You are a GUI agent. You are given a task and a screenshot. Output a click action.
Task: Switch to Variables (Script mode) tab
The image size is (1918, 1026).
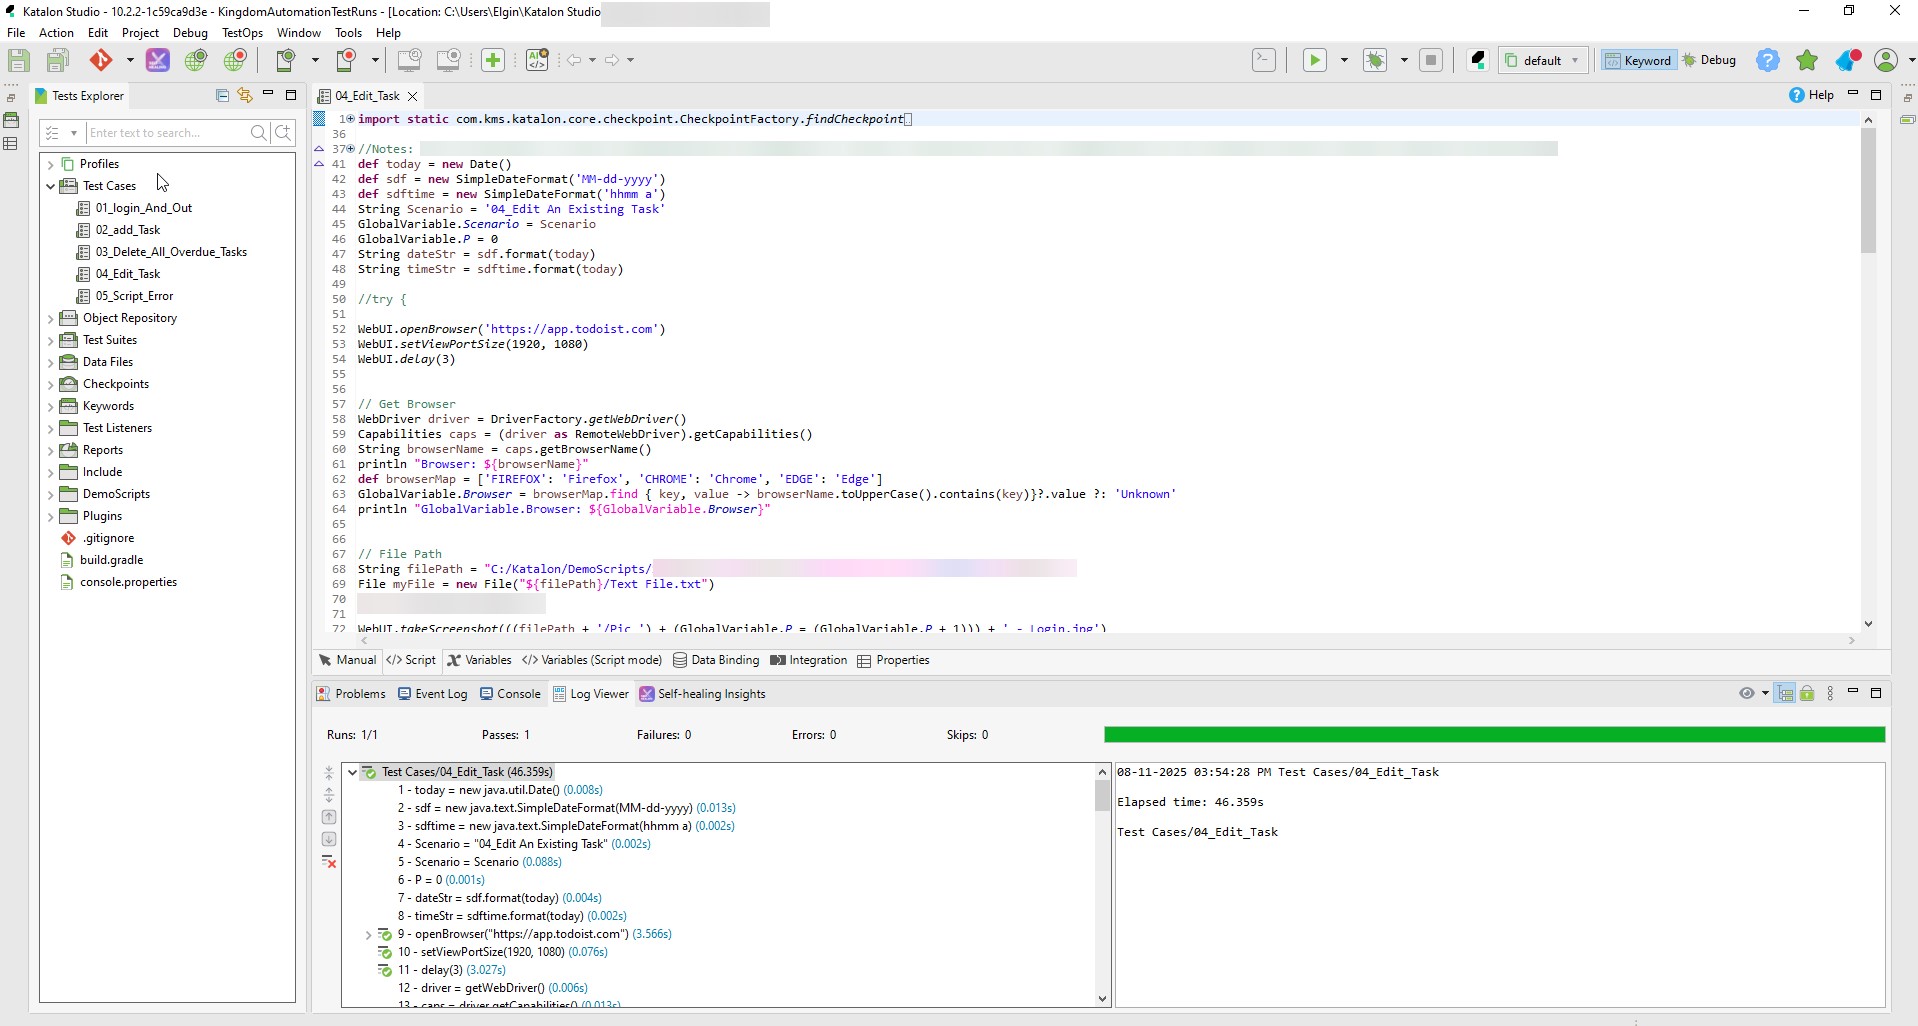[x=592, y=660]
